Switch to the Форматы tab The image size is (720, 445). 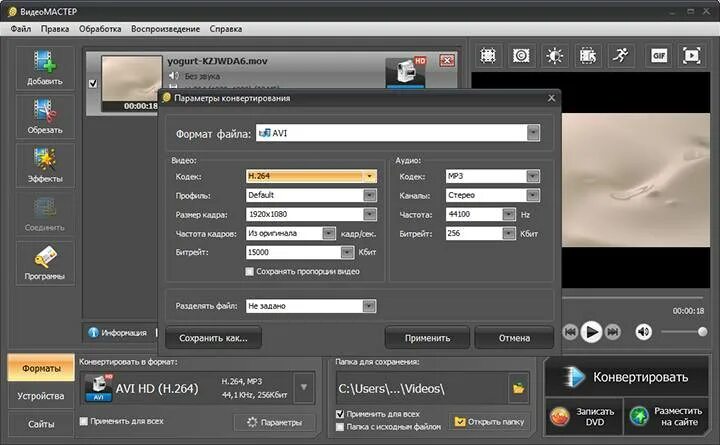click(41, 368)
